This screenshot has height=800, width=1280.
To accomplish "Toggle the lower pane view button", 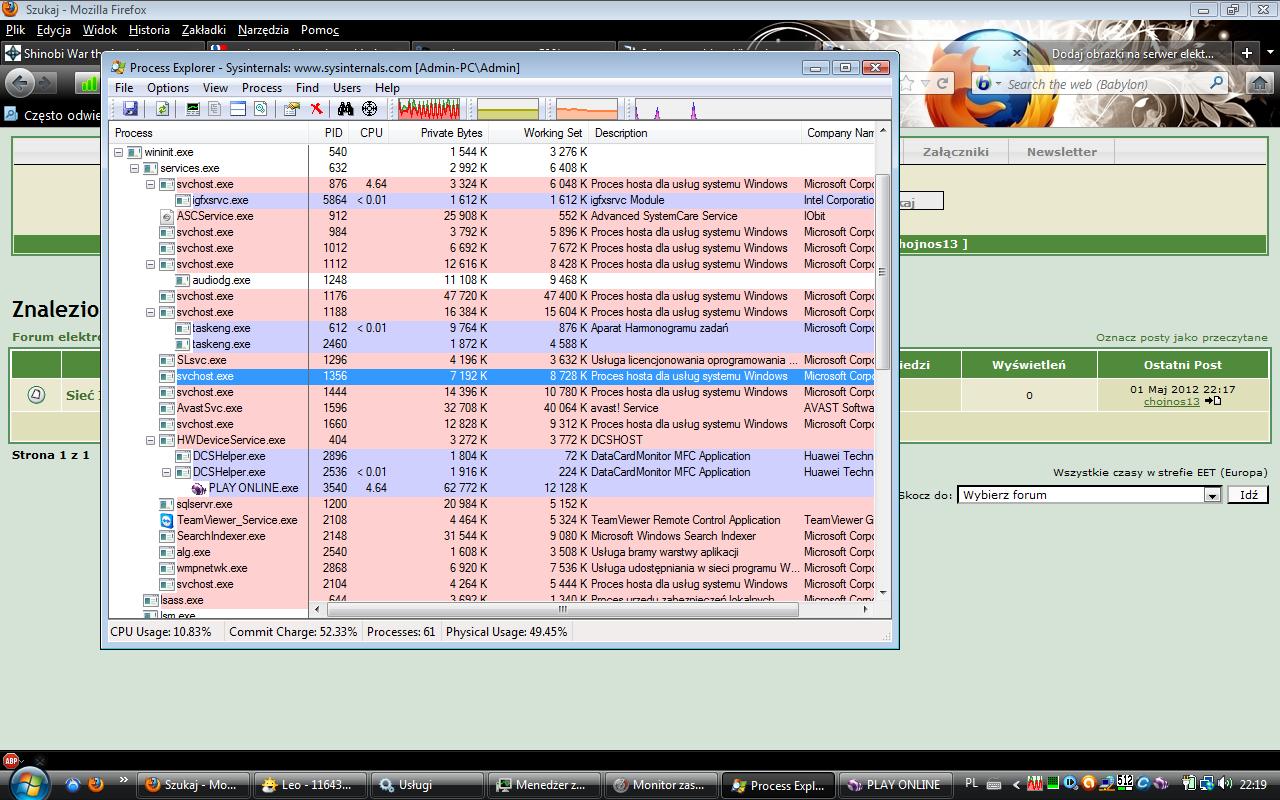I will coord(238,108).
